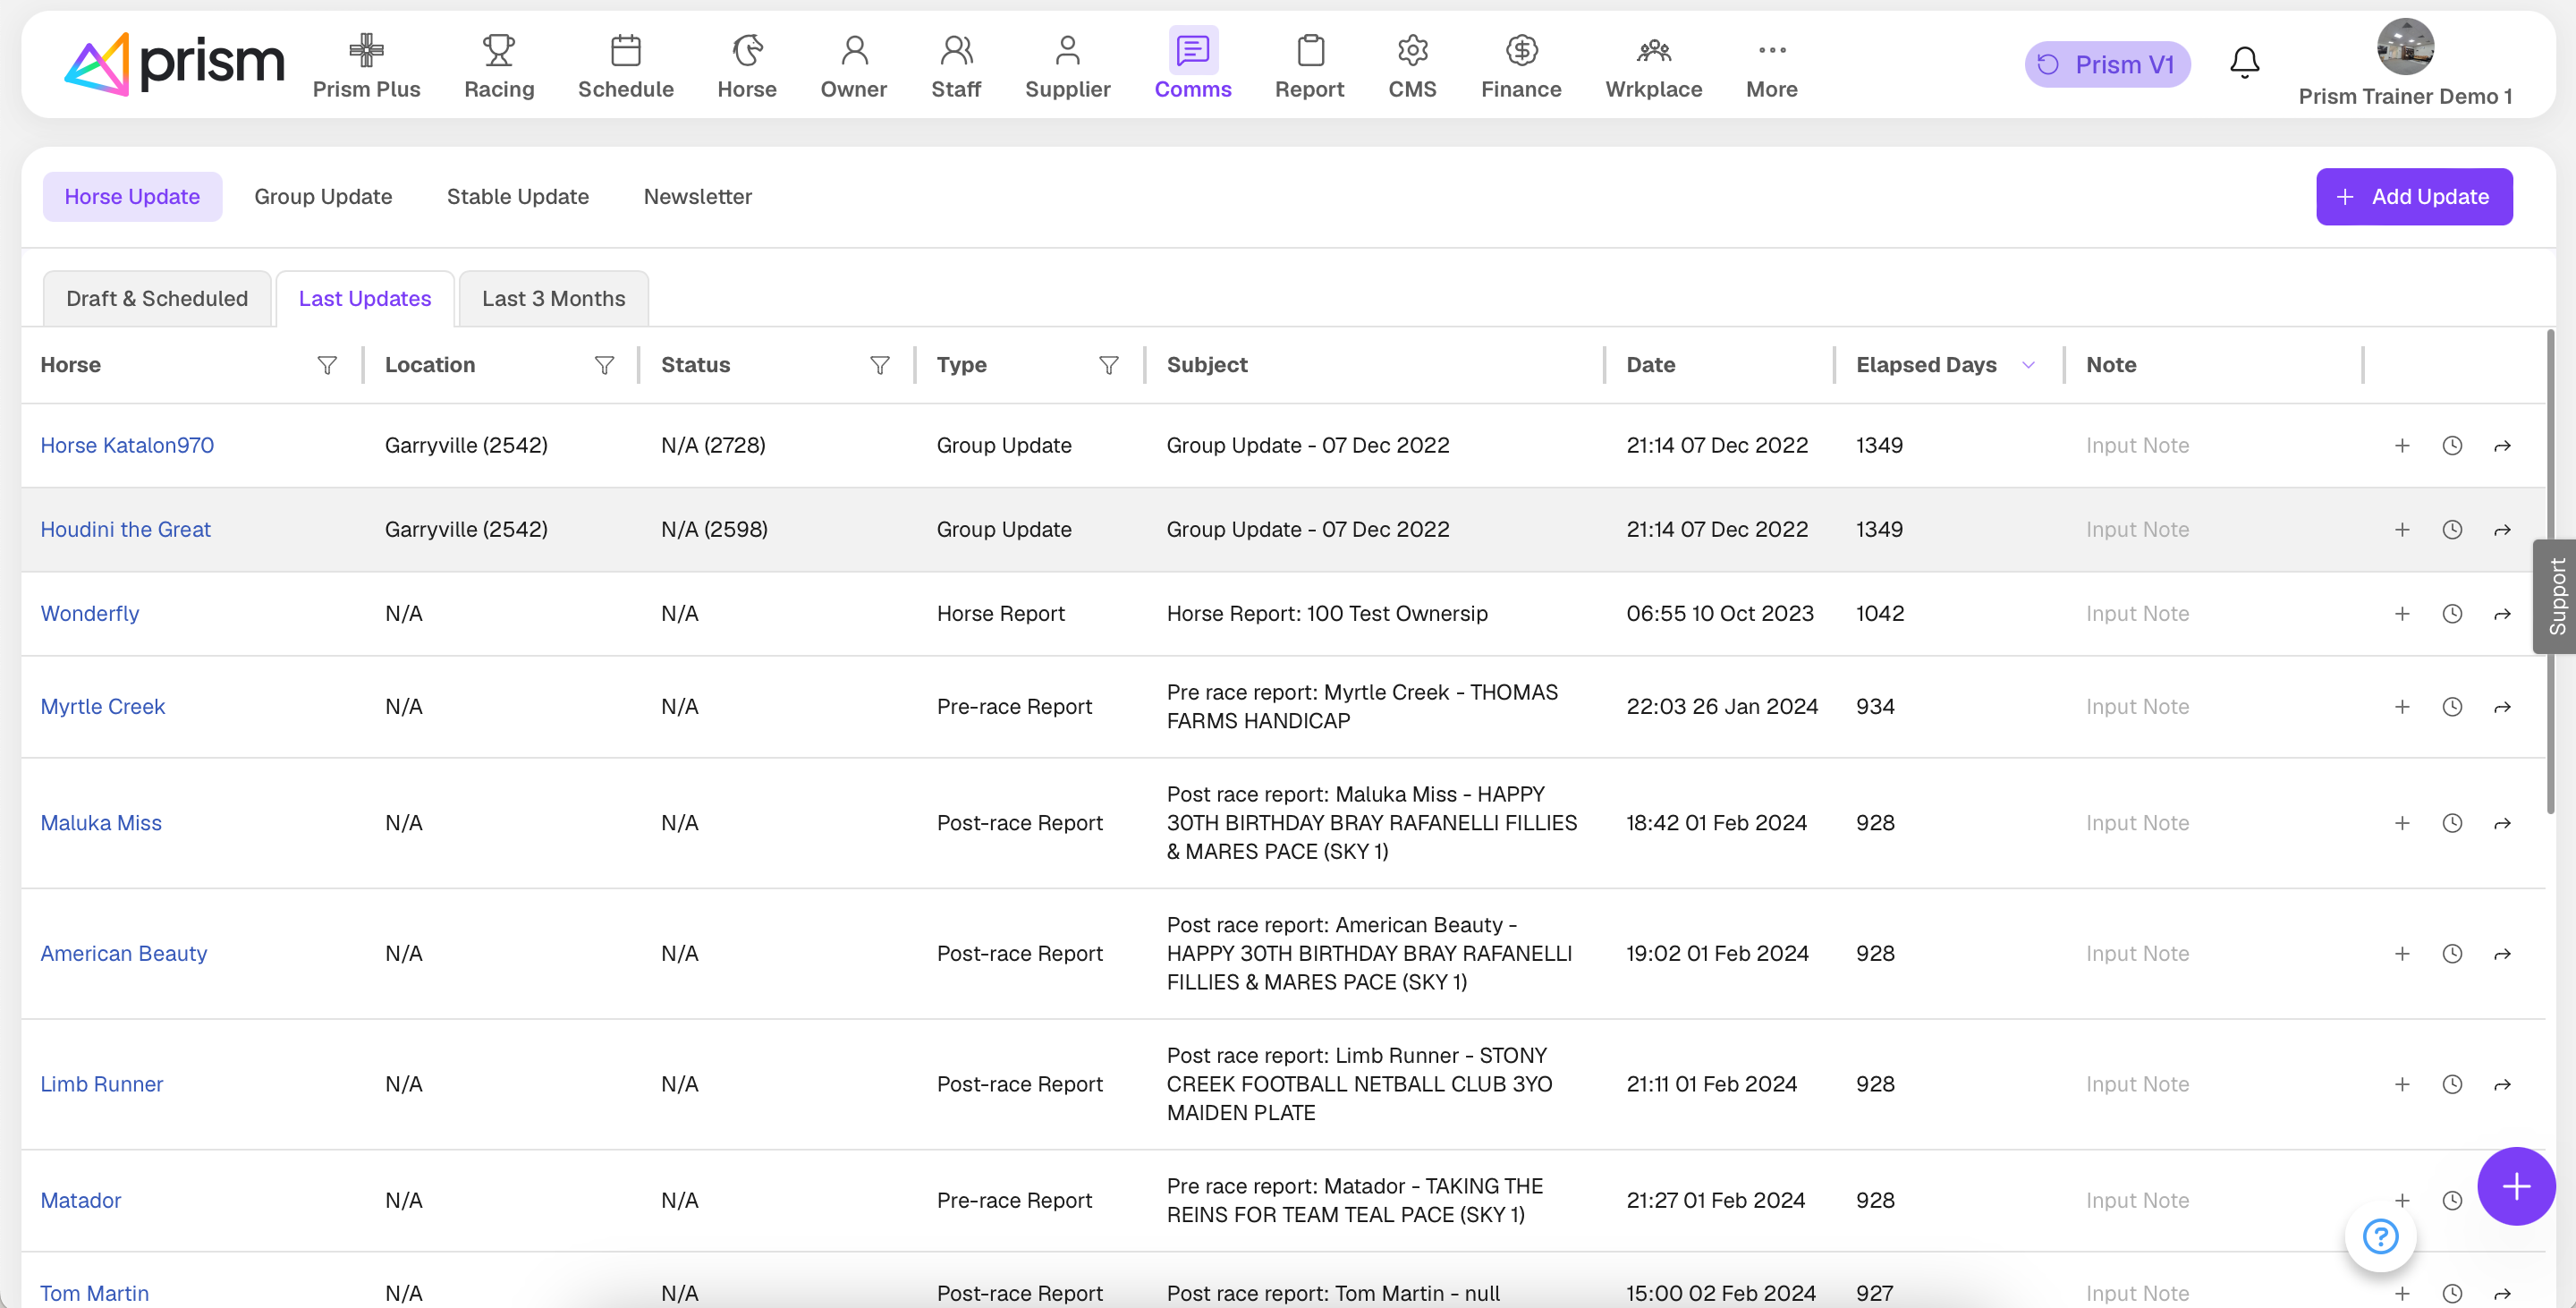Screen dimensions: 2576x1308
Task: Click share arrow for Myrtle Creek row
Action: [2502, 707]
